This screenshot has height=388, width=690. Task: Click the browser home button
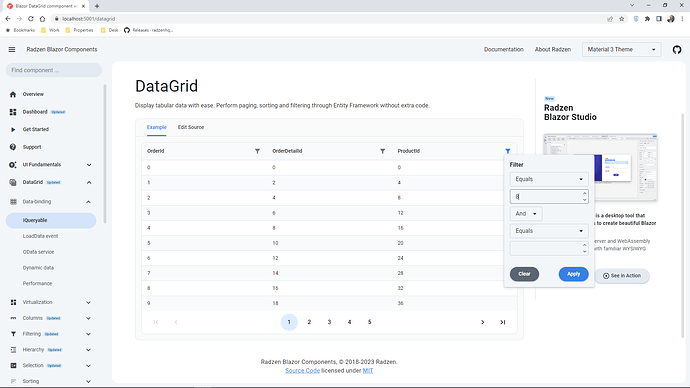click(x=42, y=19)
